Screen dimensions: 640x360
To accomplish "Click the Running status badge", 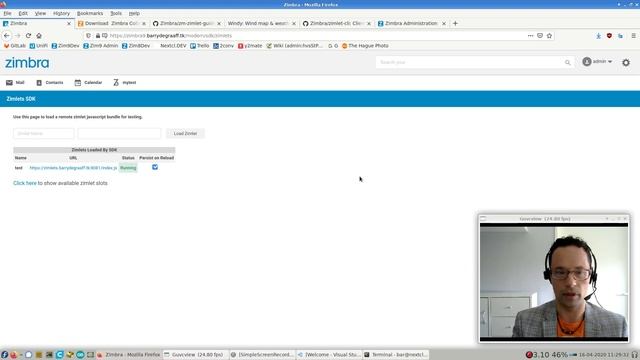I will coord(128,168).
